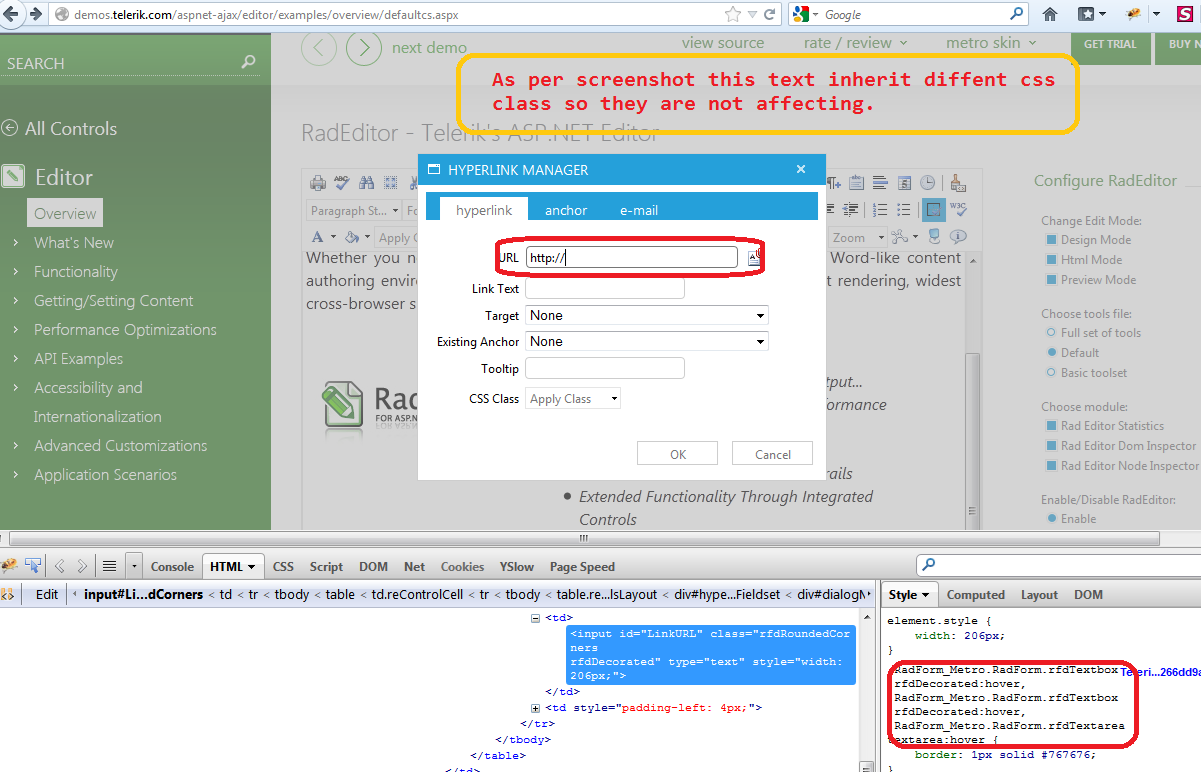1201x772 pixels.
Task: Open the Computed side panel tab
Action: pyautogui.click(x=976, y=594)
